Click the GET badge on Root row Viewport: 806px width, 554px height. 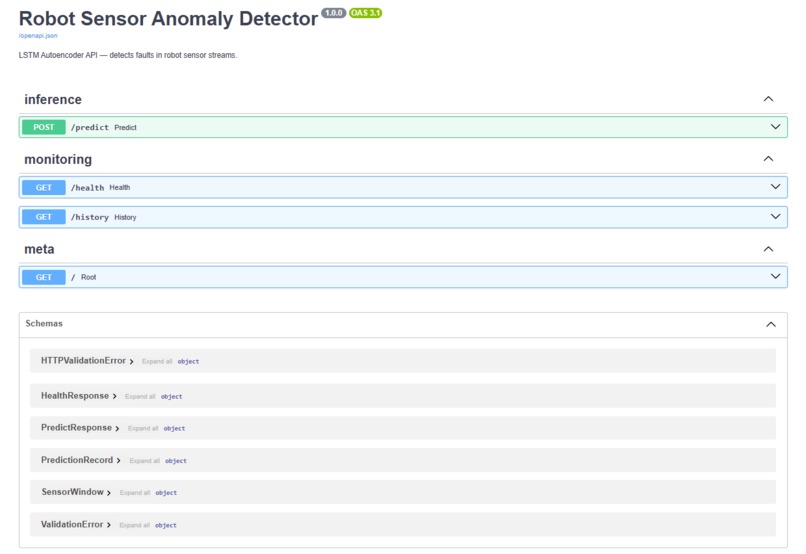(44, 277)
